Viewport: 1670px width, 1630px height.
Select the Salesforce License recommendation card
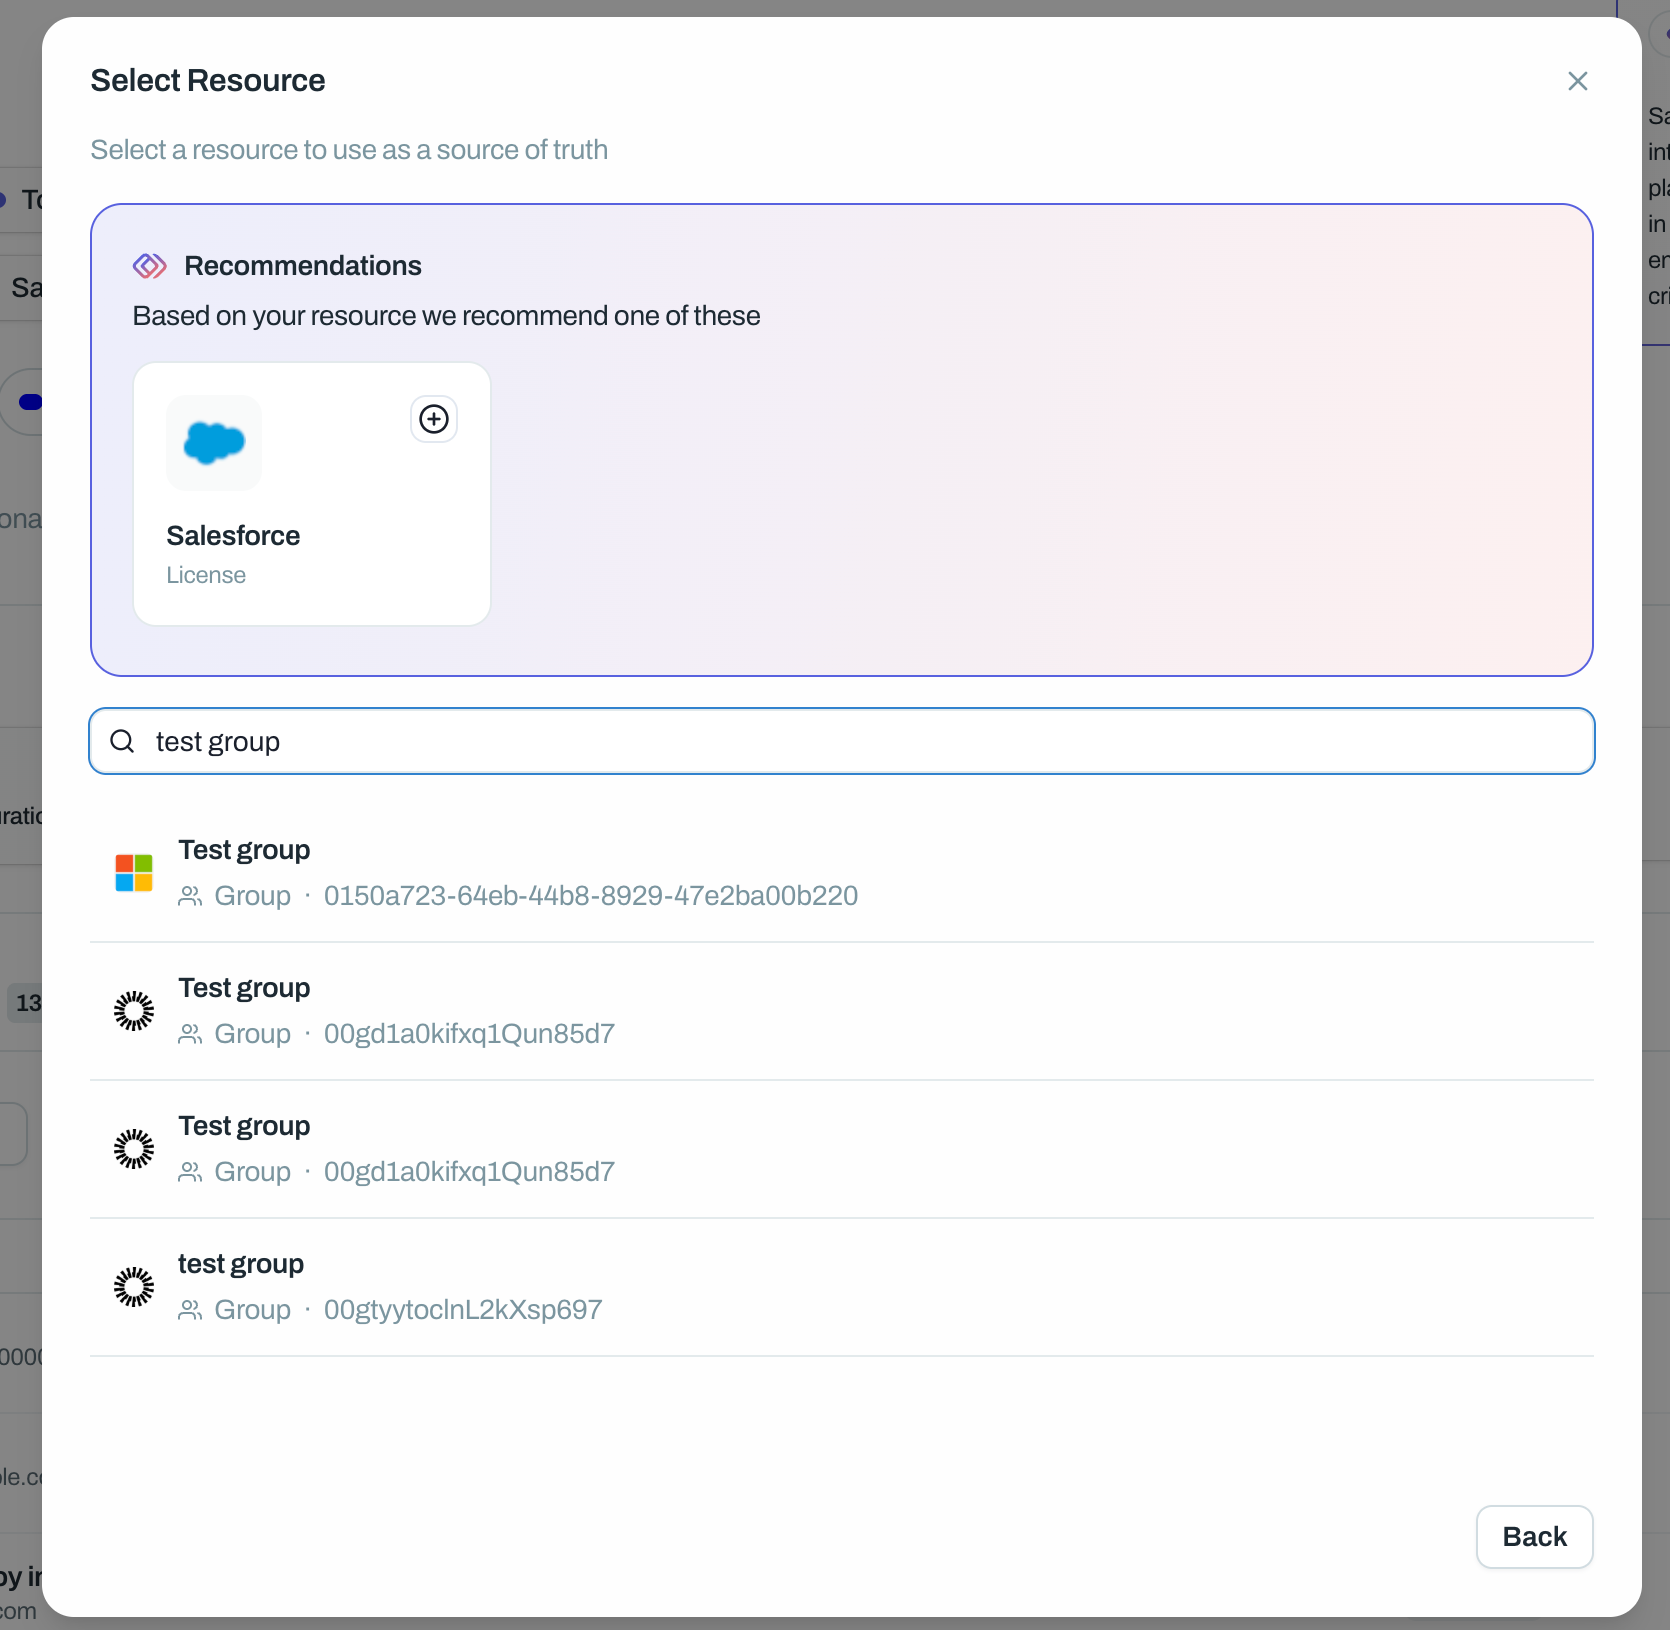point(312,494)
